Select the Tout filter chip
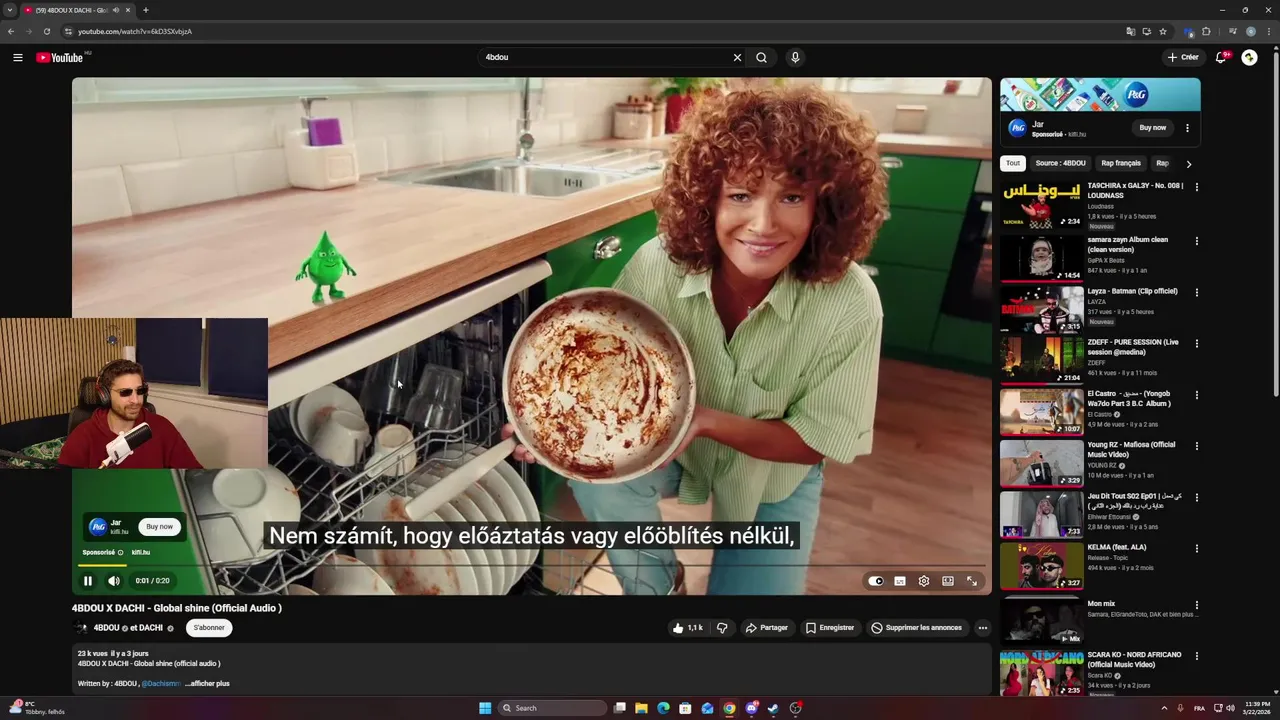Viewport: 1280px width, 720px height. (x=1013, y=163)
